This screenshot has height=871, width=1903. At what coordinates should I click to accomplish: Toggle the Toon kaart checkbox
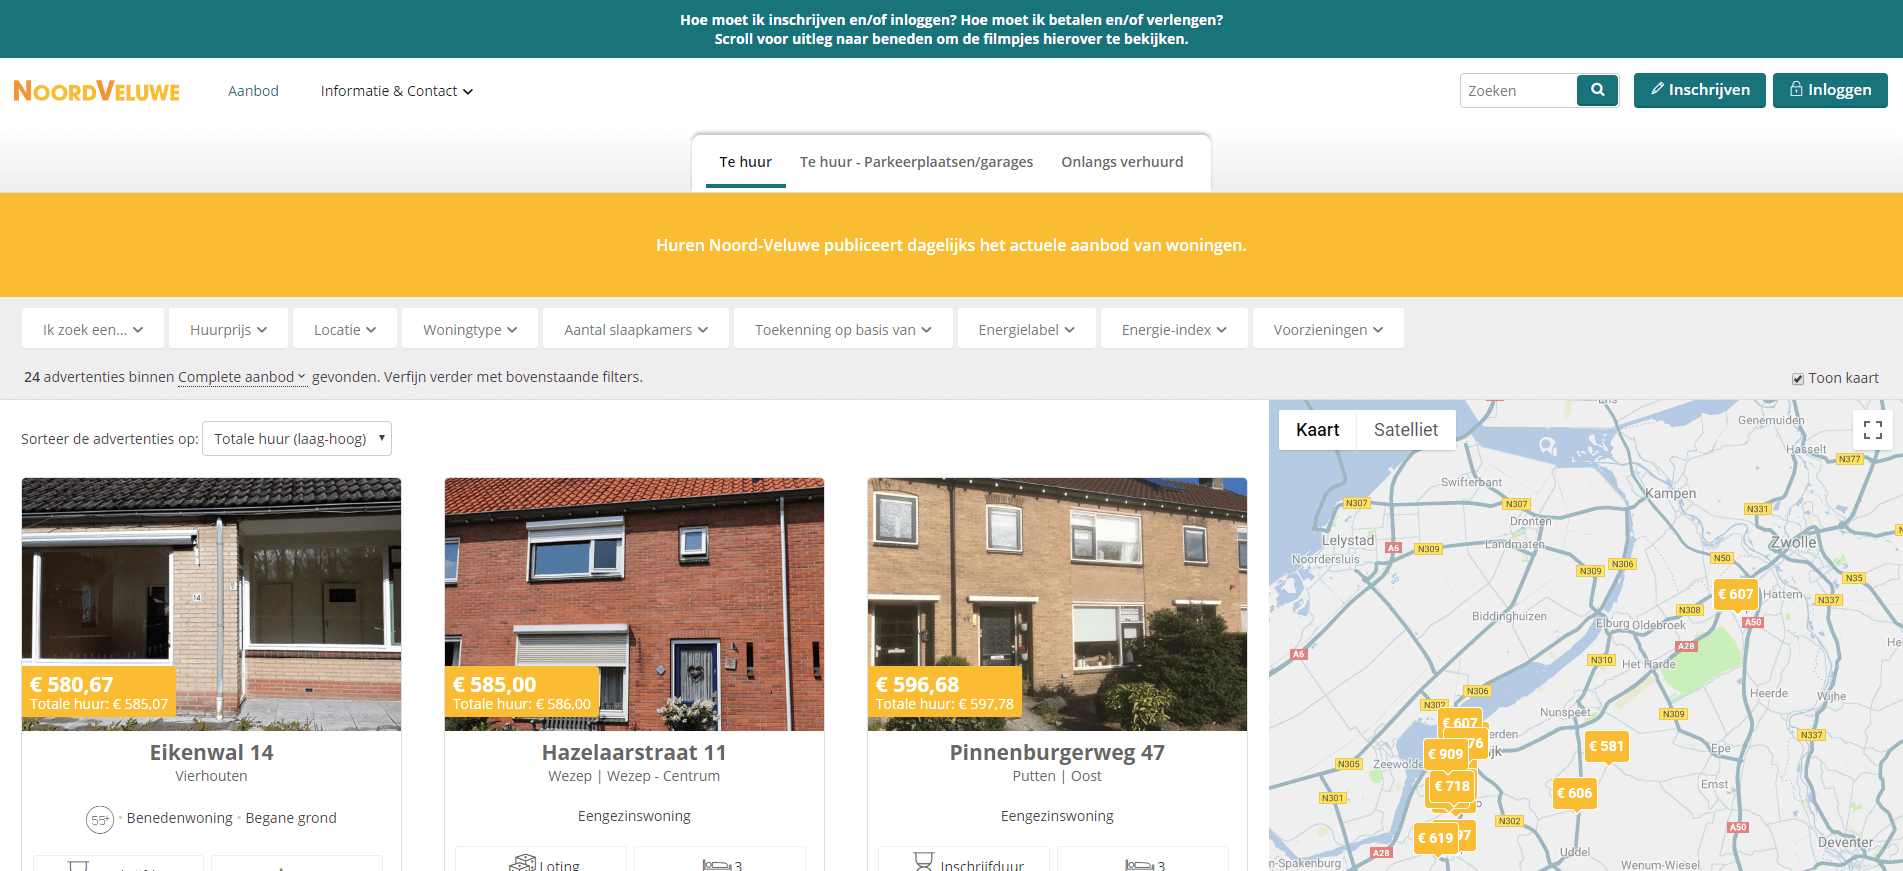click(x=1798, y=379)
